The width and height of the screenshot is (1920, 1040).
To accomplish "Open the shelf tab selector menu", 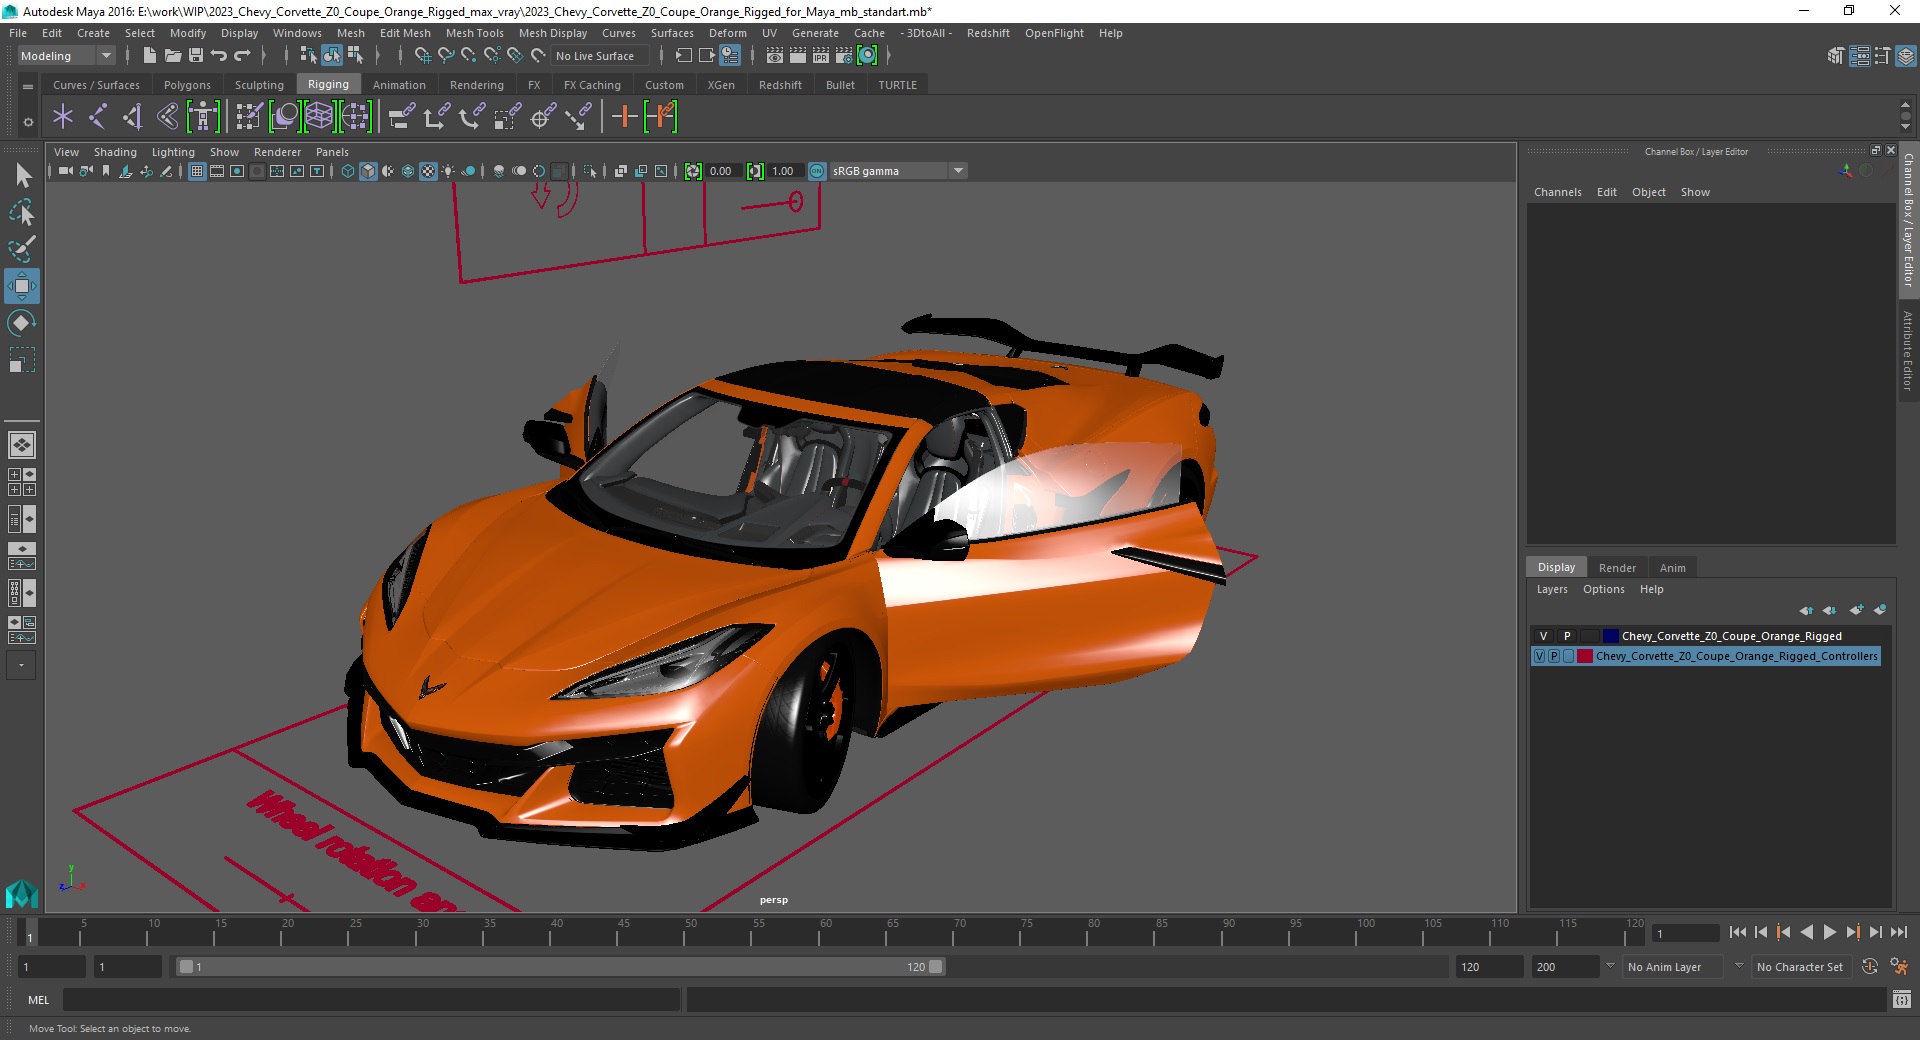I will tap(28, 87).
